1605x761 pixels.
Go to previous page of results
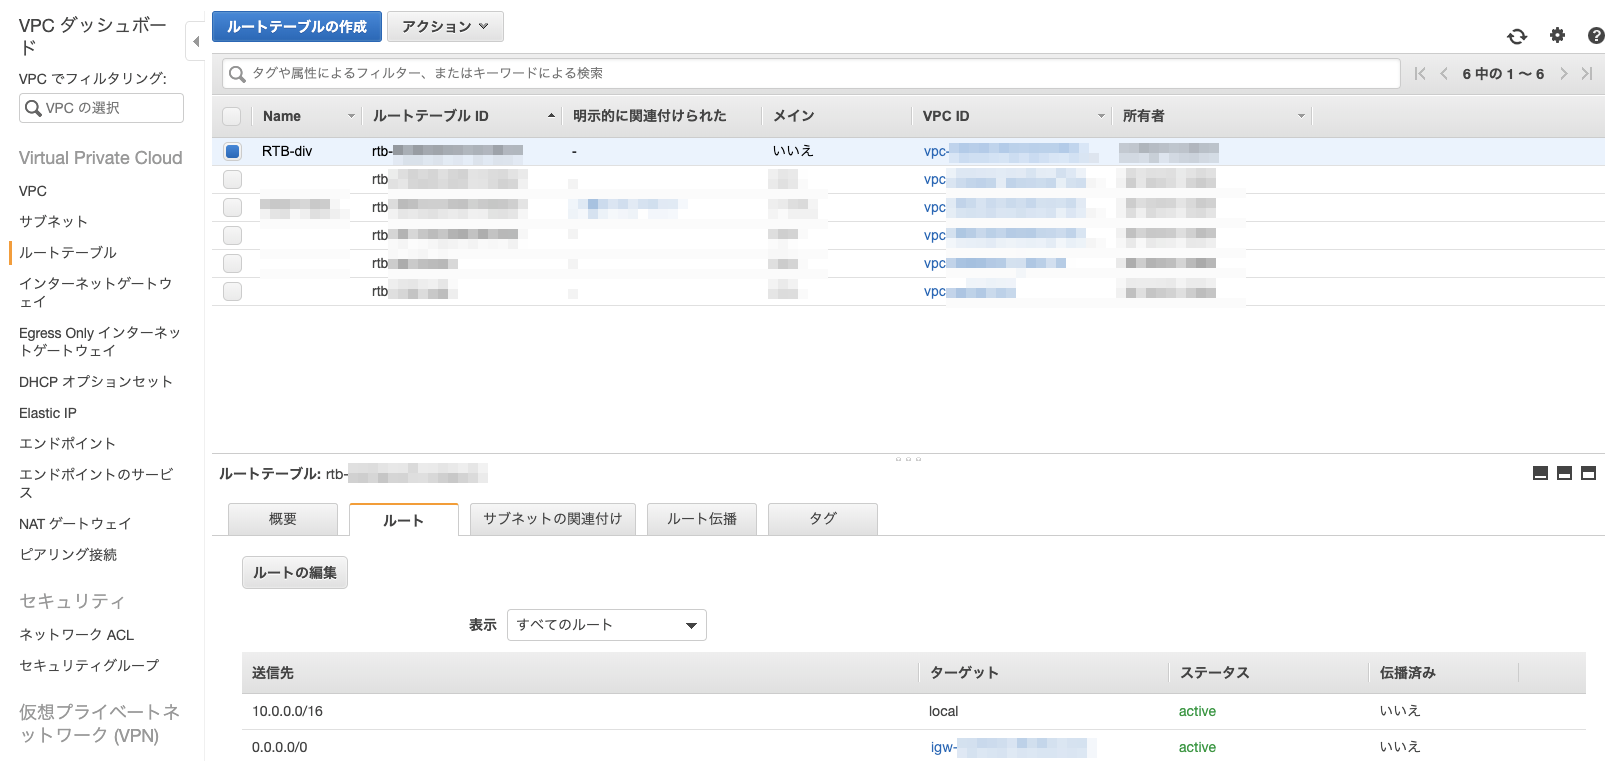(x=1444, y=73)
